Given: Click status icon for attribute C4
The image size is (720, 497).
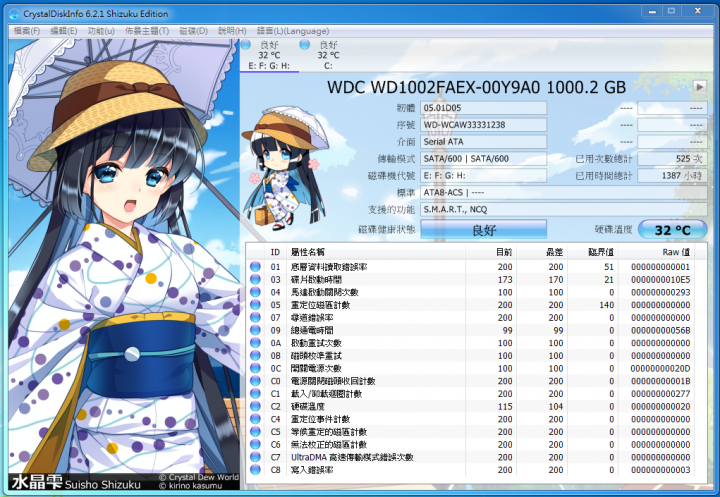Looking at the screenshot, I should tap(255, 419).
